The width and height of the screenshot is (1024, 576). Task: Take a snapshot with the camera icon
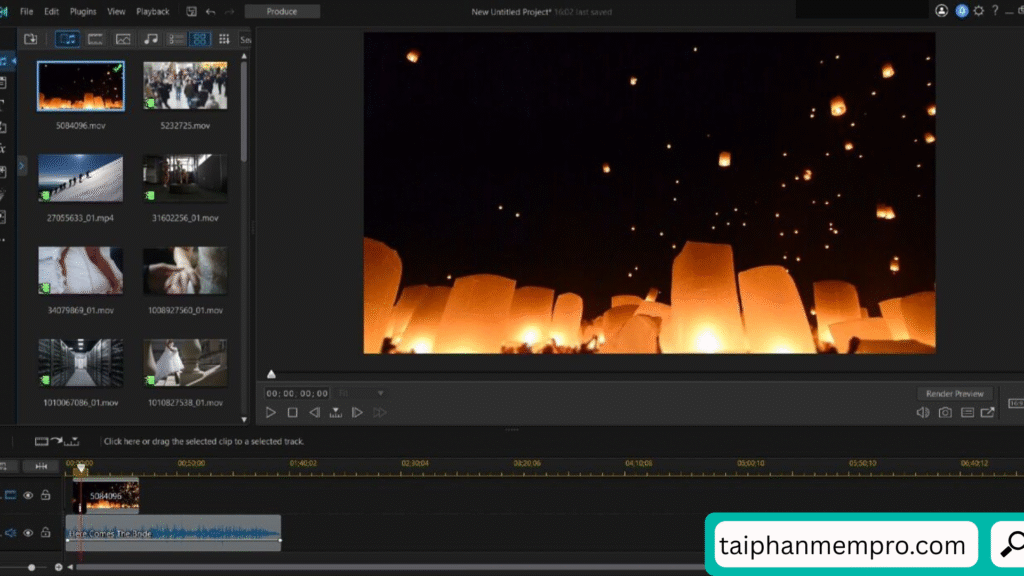click(x=945, y=412)
